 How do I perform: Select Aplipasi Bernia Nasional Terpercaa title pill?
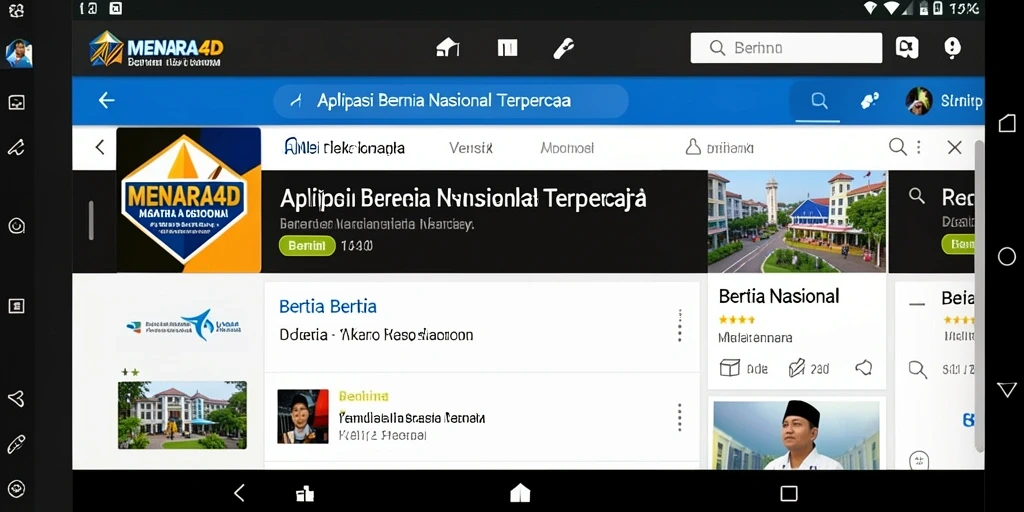click(x=451, y=101)
